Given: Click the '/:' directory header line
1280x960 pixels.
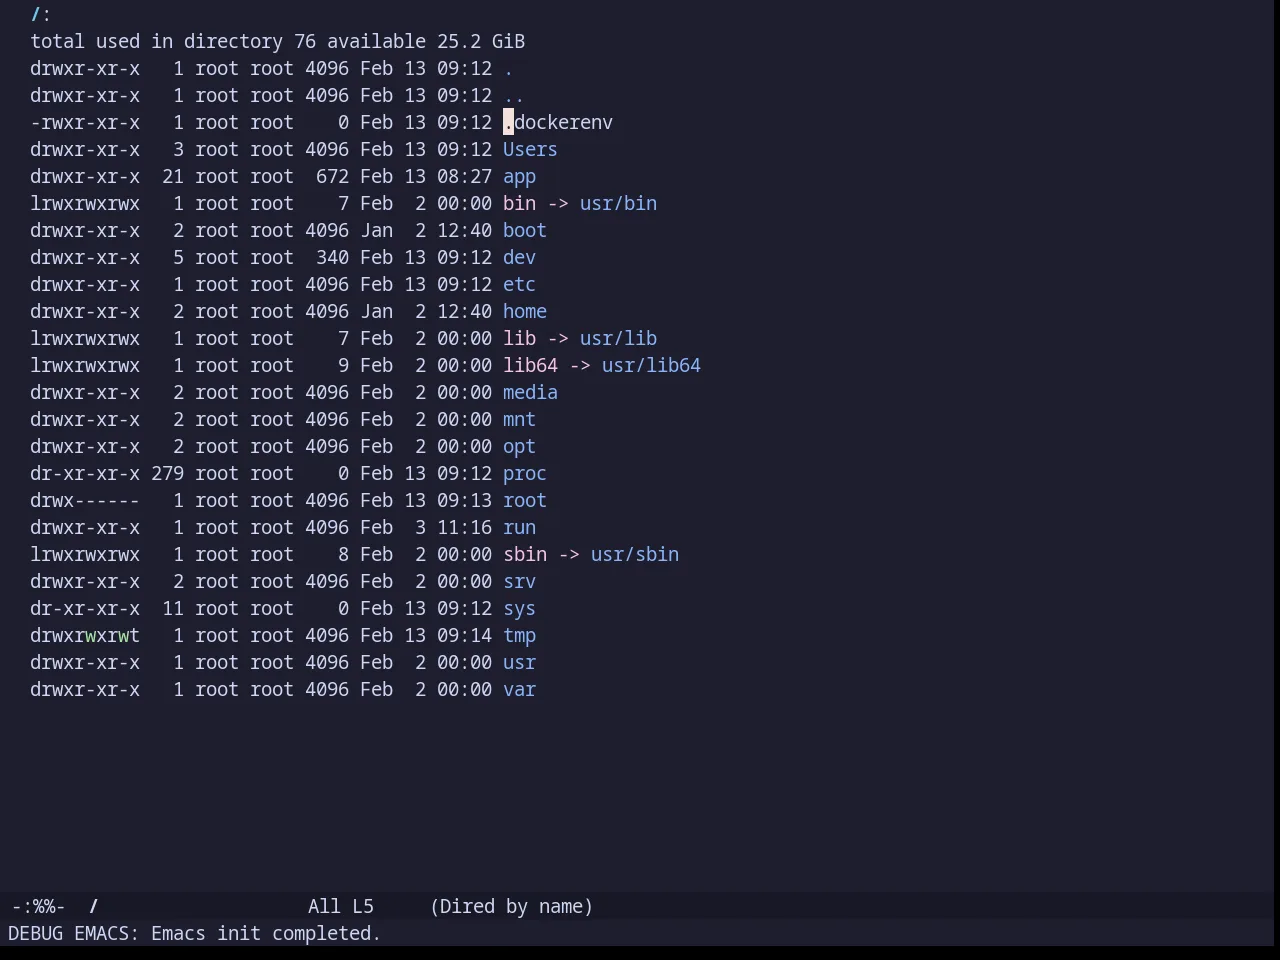Looking at the screenshot, I should (41, 14).
